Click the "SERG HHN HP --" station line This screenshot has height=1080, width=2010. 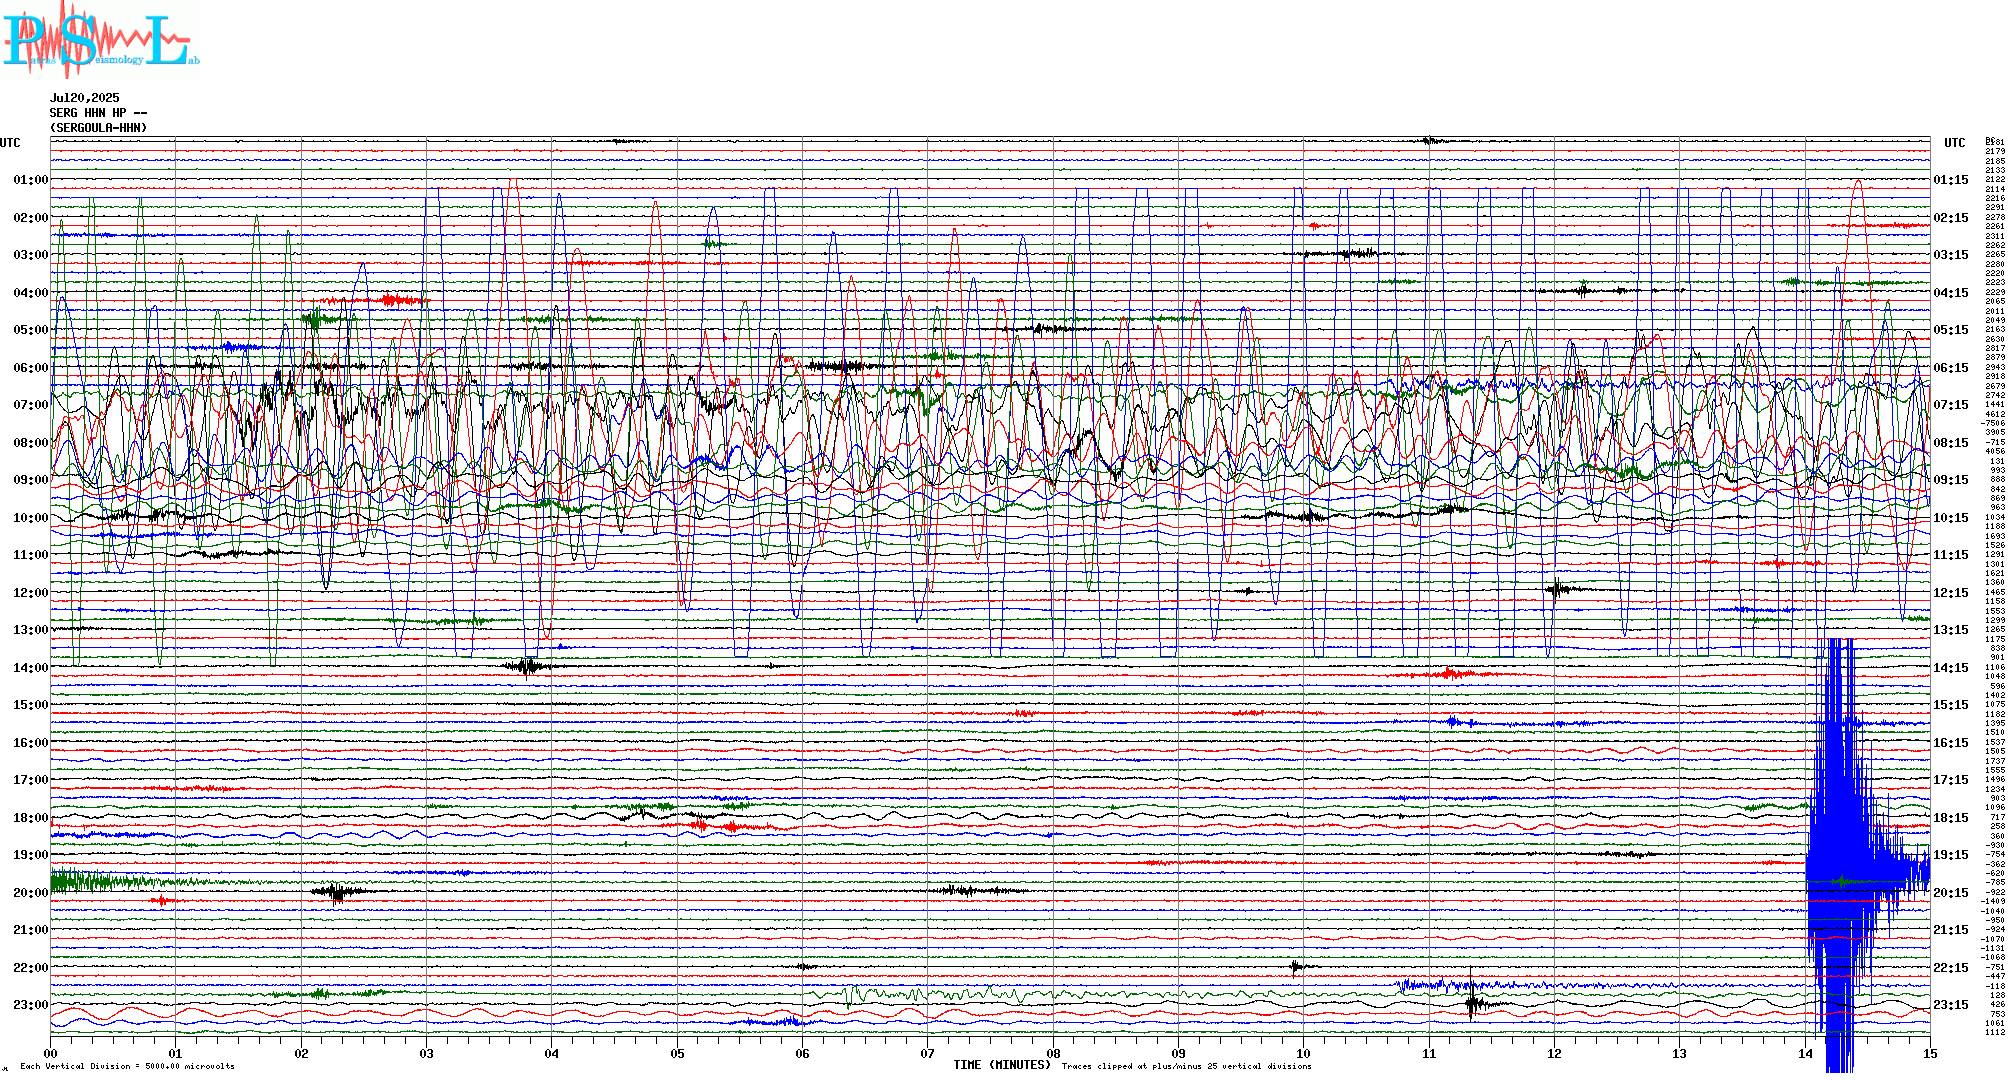98,113
